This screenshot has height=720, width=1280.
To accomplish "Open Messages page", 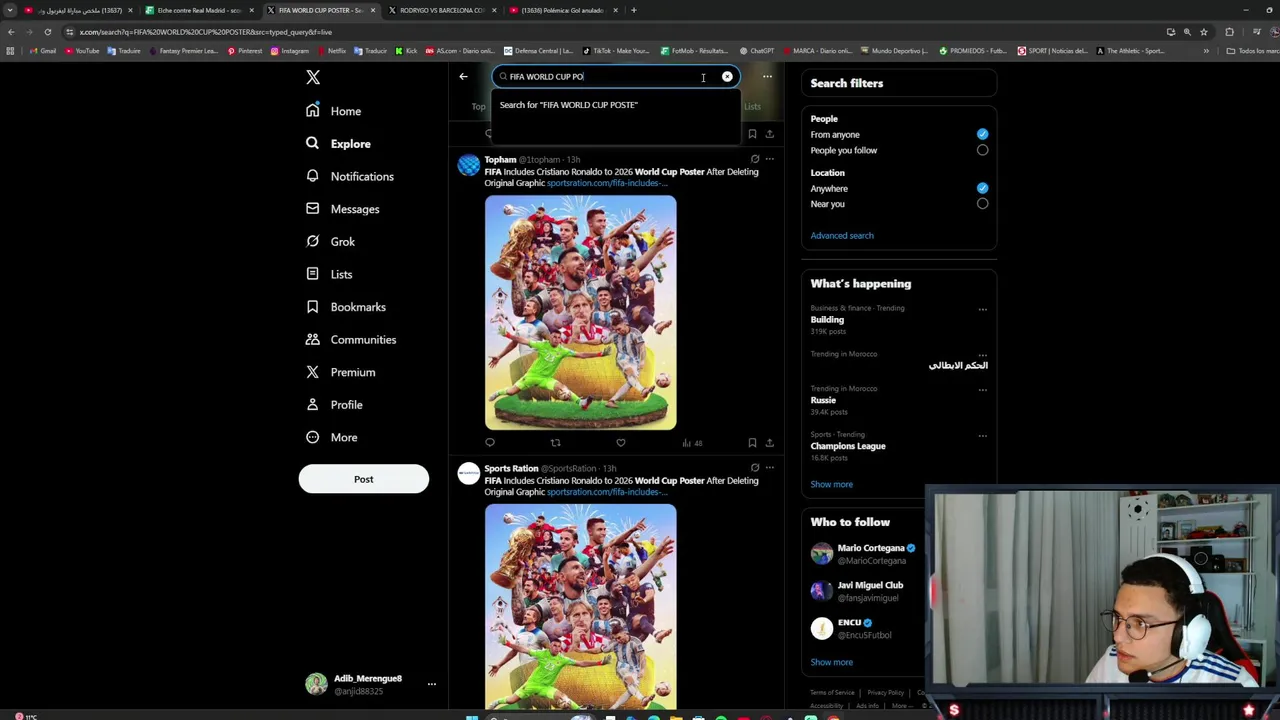I will point(343,209).
